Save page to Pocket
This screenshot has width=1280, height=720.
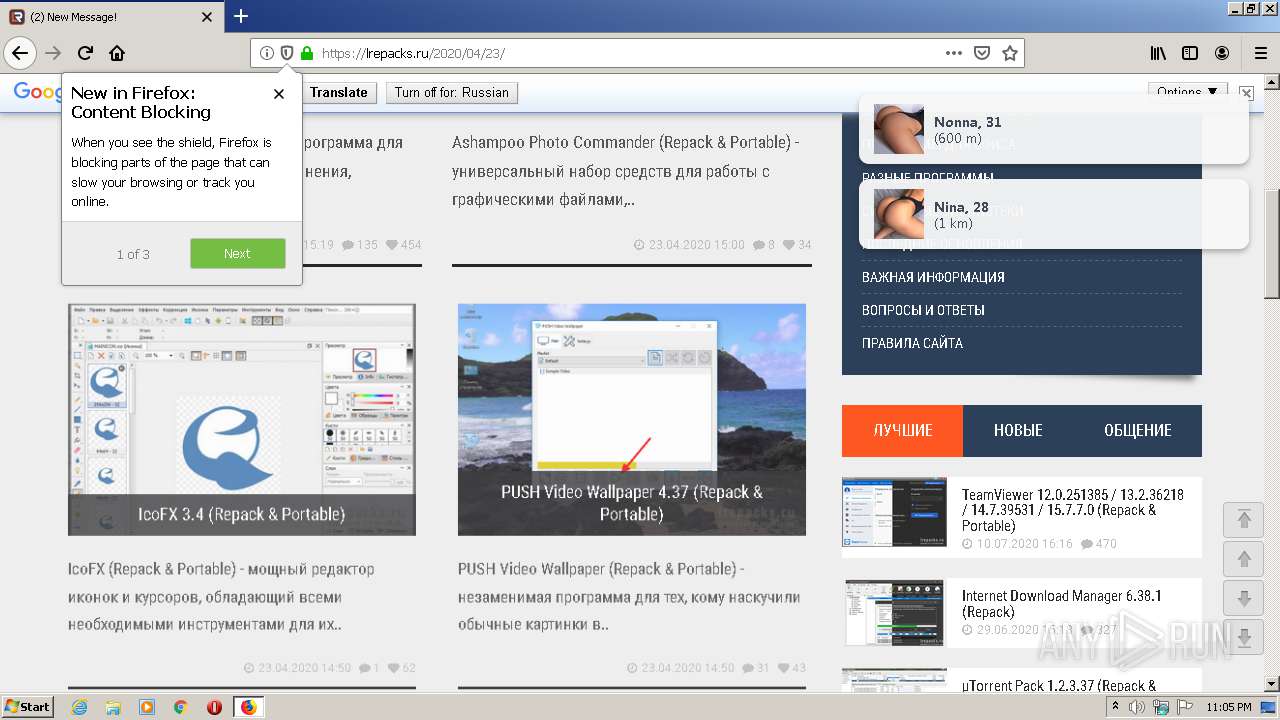(x=982, y=53)
